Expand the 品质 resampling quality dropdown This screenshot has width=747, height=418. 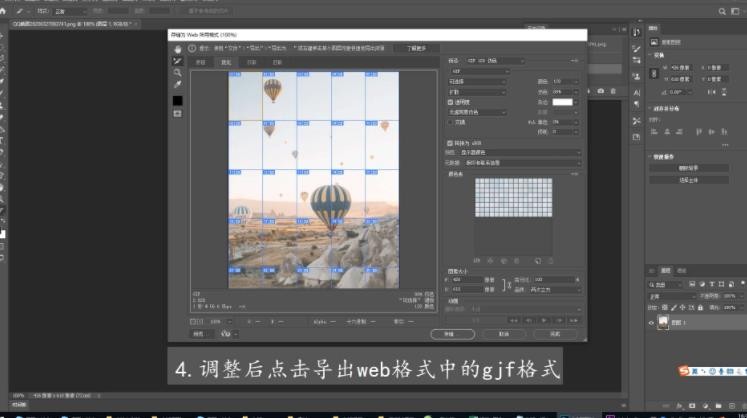555,289
